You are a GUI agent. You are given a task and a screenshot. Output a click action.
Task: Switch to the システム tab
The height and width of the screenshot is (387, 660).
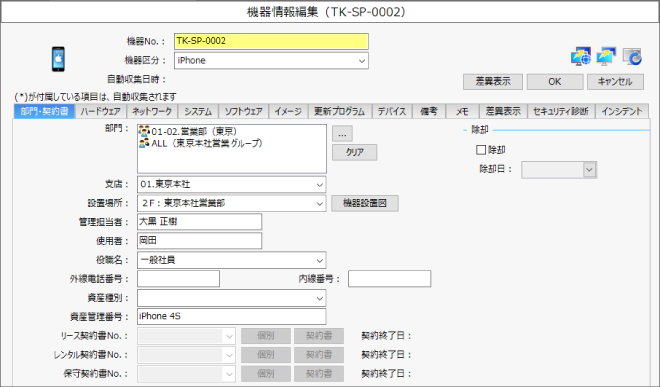(x=198, y=111)
